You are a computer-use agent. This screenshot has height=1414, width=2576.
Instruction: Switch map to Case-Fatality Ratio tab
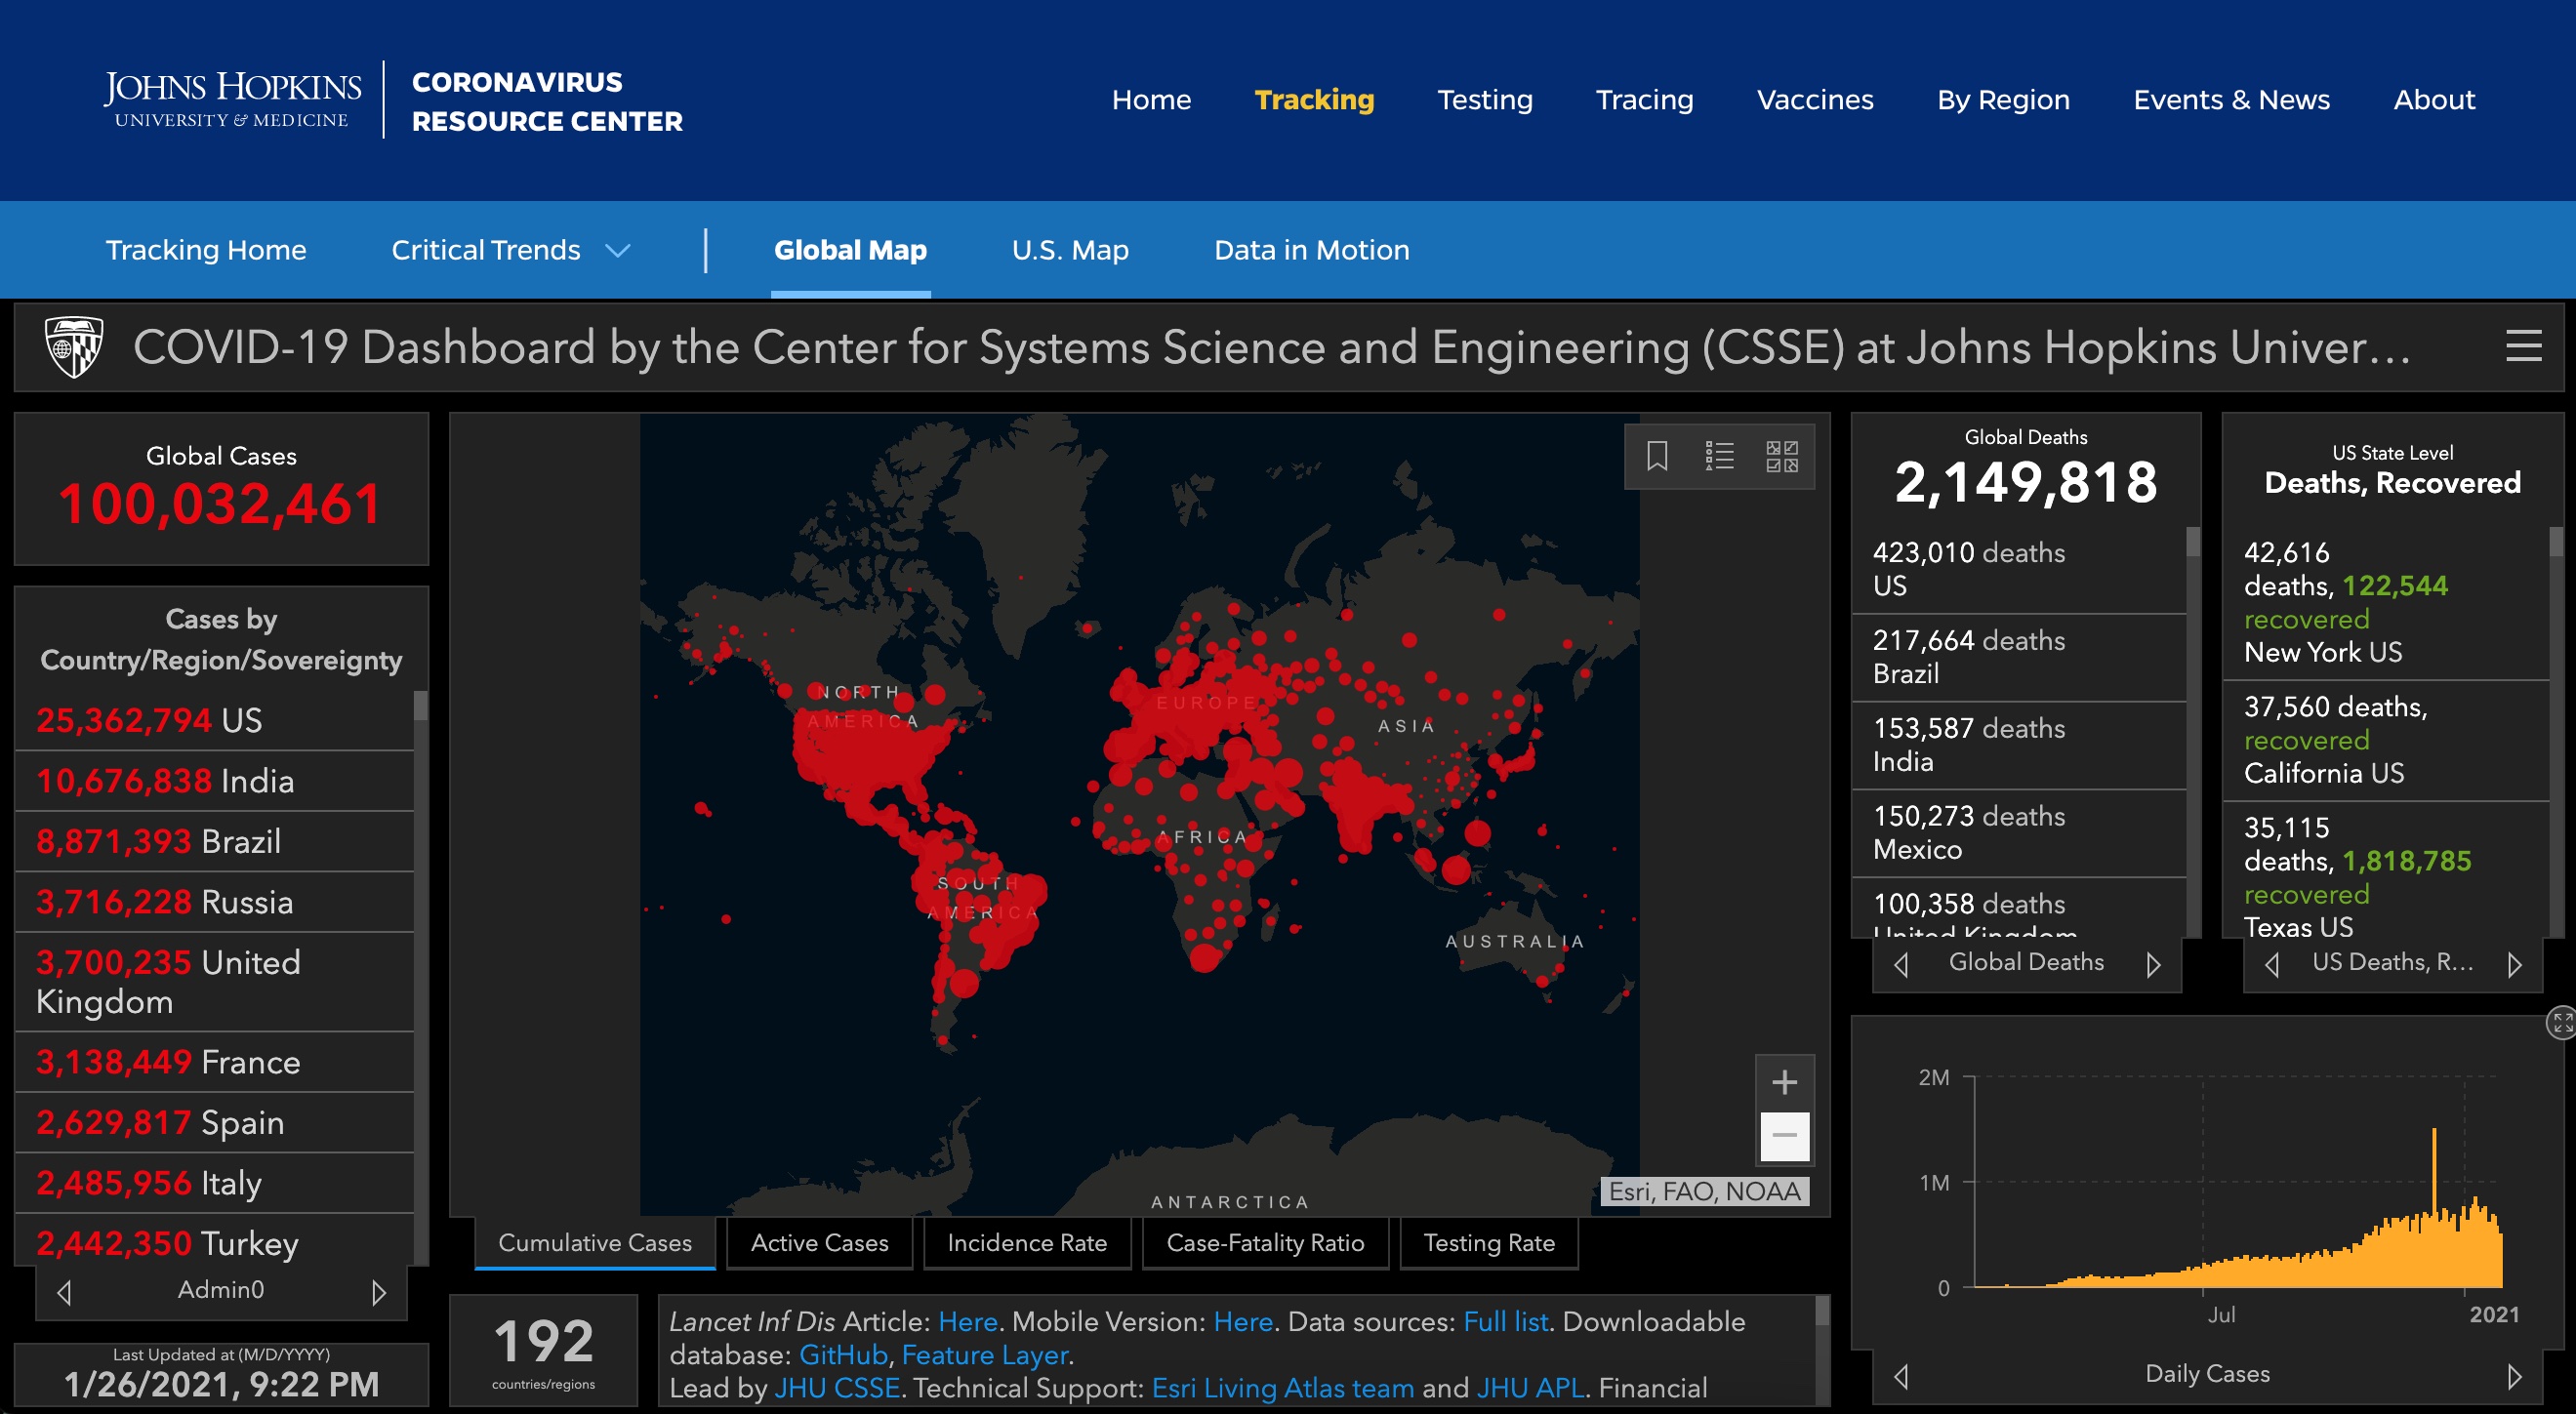click(1265, 1243)
